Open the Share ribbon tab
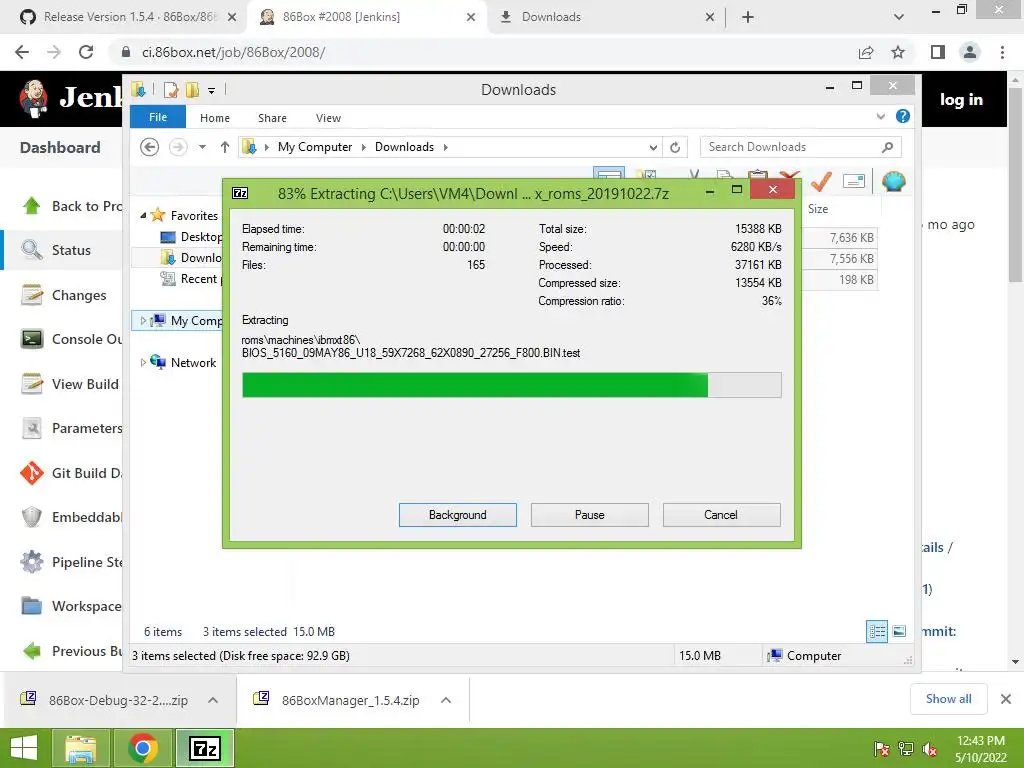The height and width of the screenshot is (768, 1024). point(272,118)
